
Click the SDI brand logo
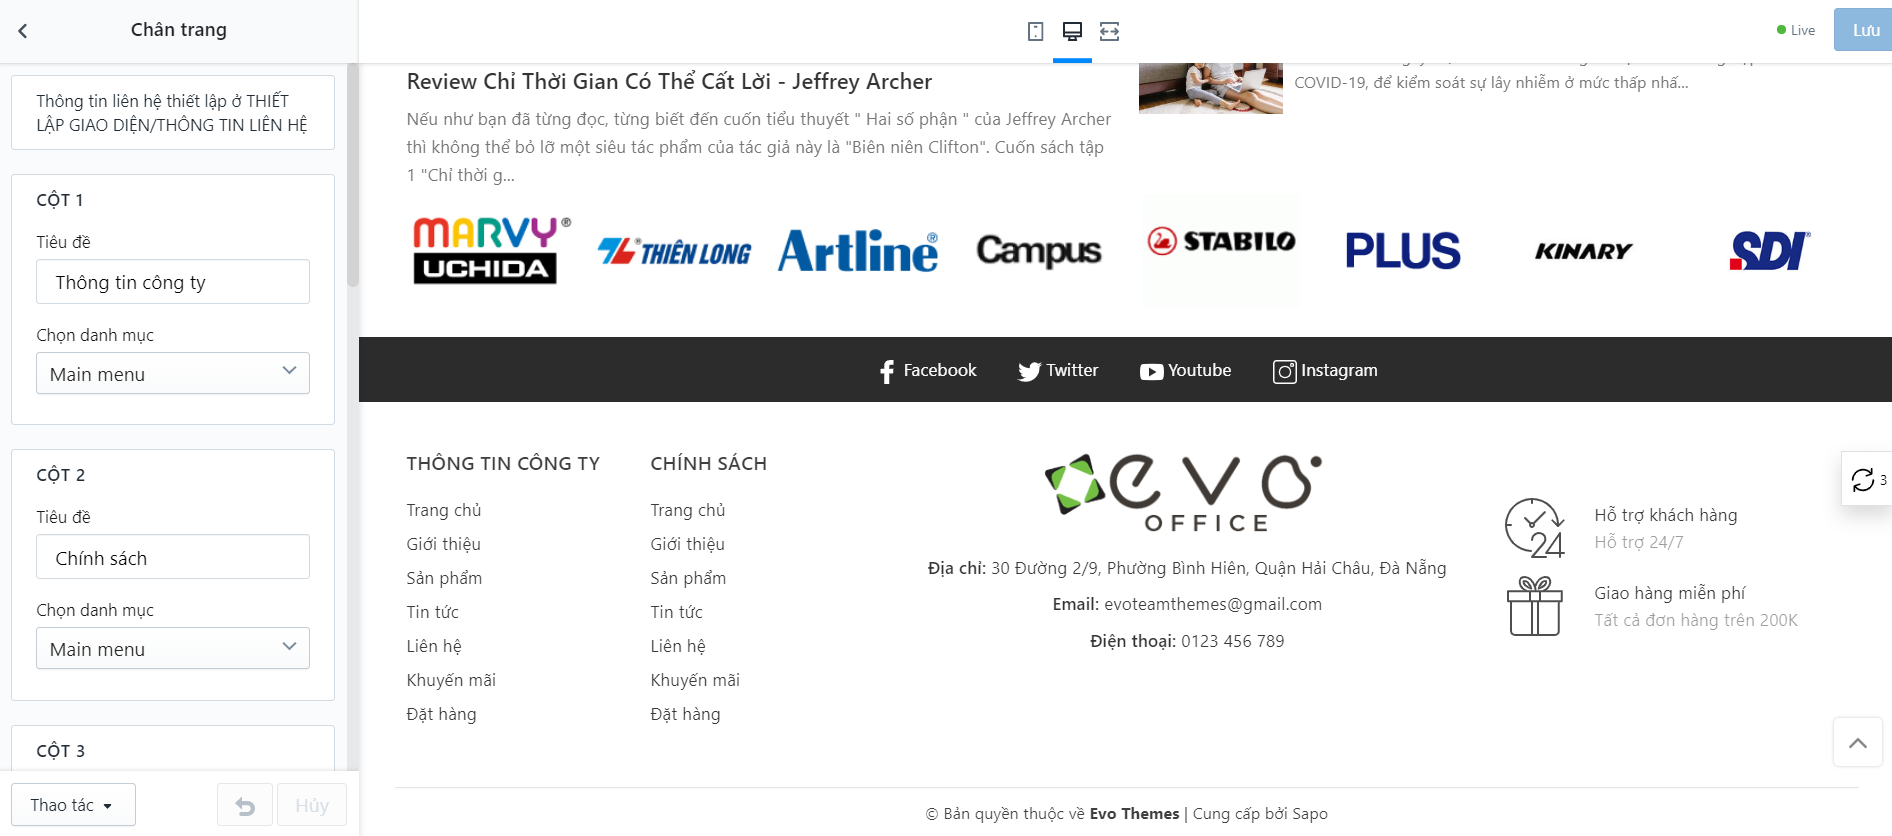click(1769, 251)
